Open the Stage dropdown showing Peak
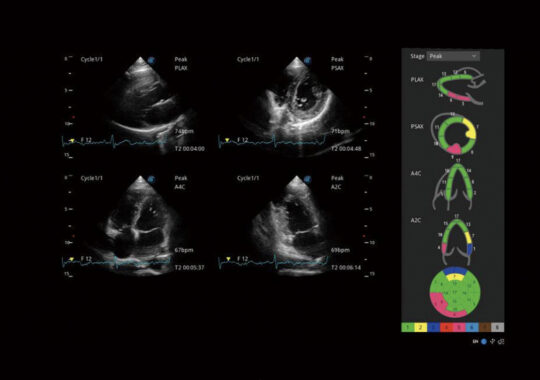The image size is (540, 380). [x=453, y=56]
